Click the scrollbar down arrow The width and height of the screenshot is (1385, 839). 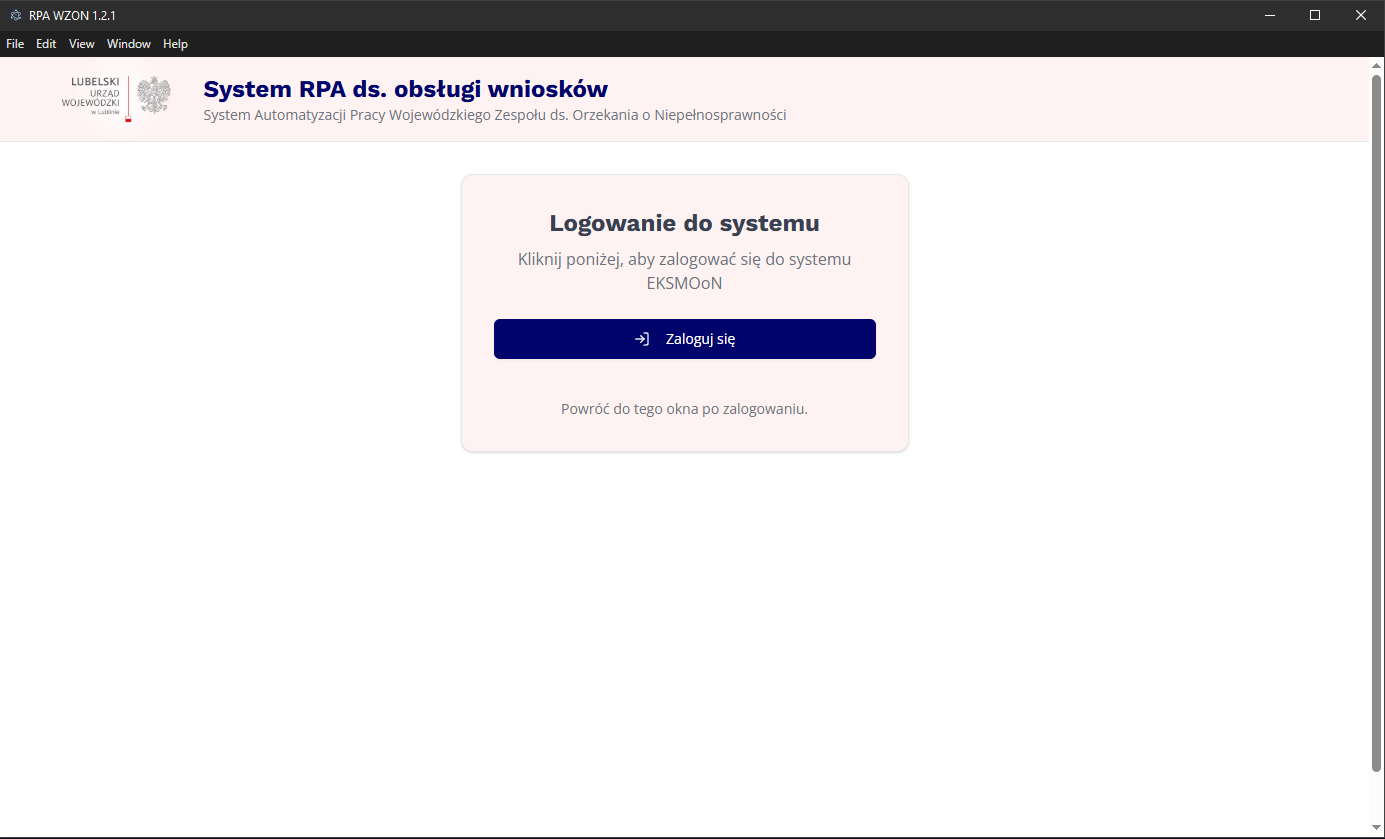point(1377,825)
